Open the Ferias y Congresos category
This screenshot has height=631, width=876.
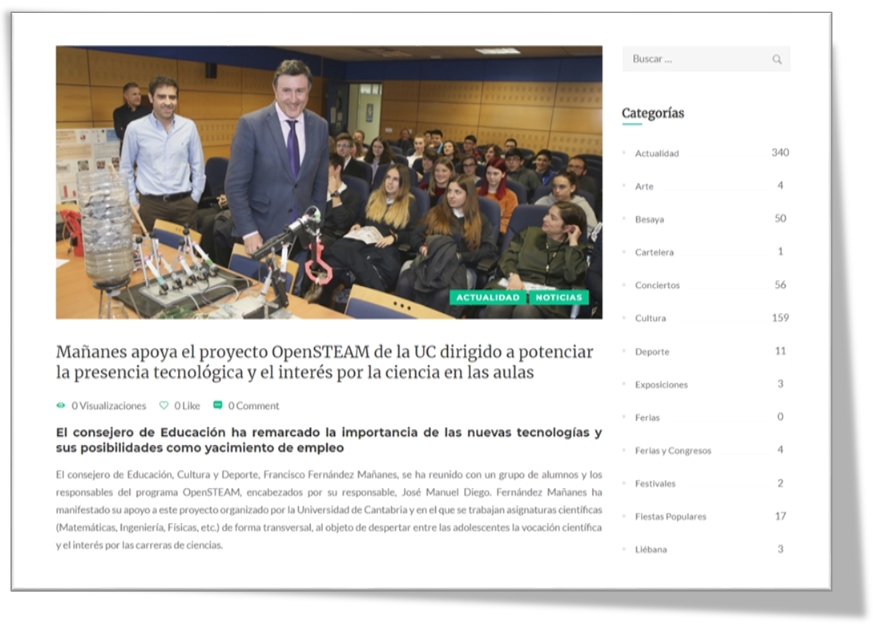click(673, 450)
